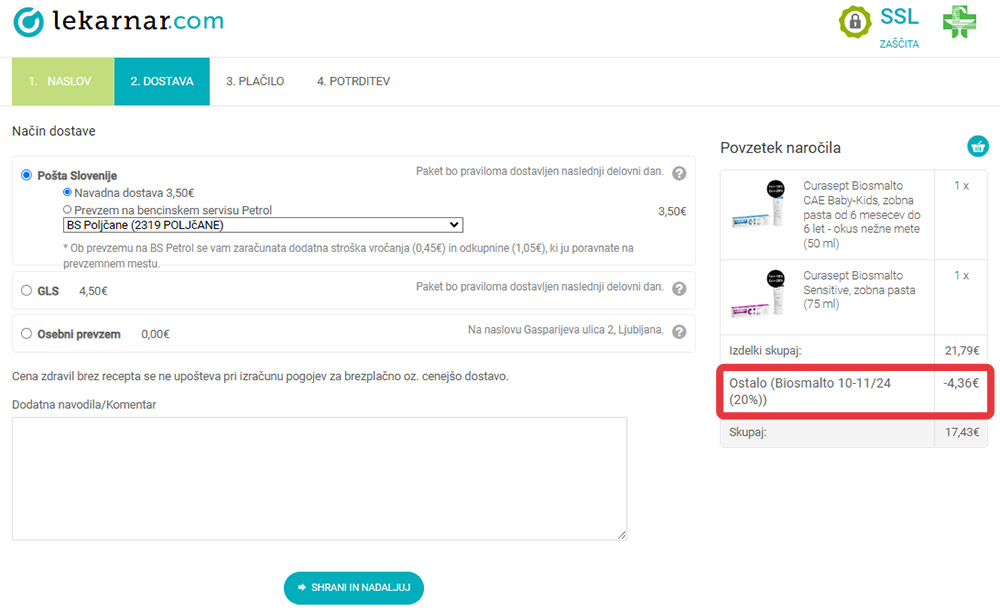Open the 4. Potrditev step tab

(x=353, y=82)
